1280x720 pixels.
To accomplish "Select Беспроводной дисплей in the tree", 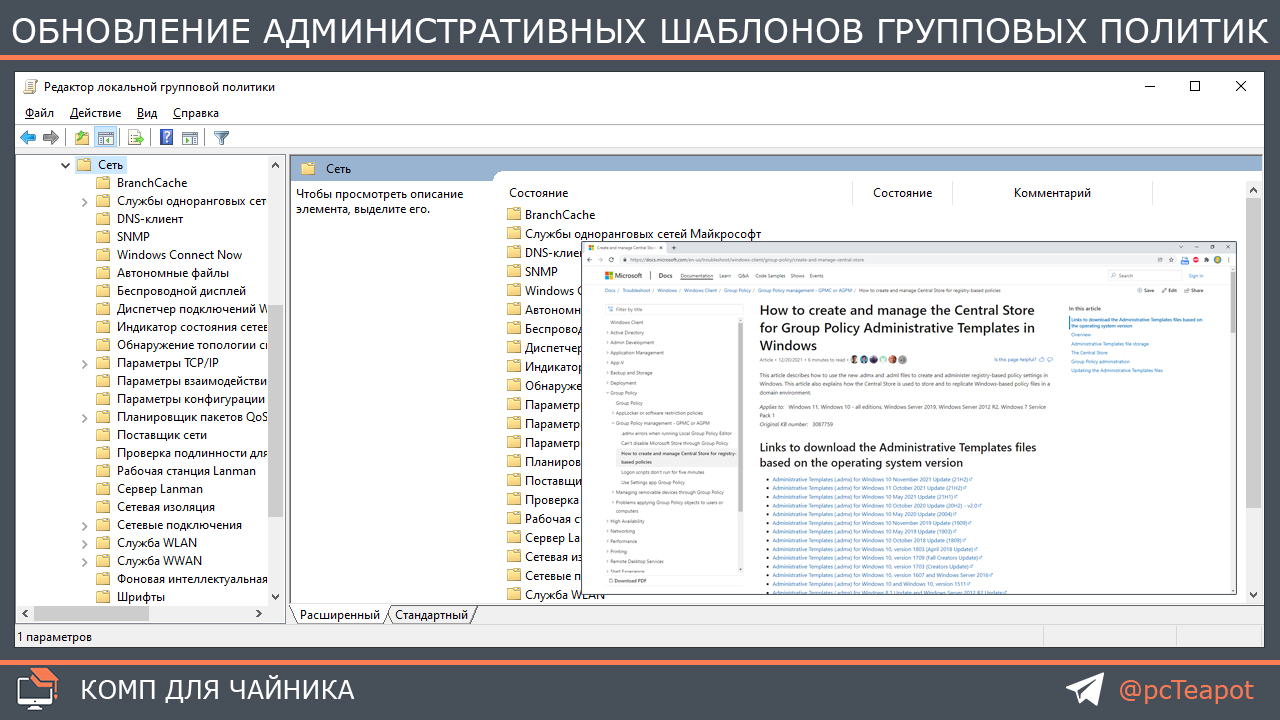I will point(181,291).
